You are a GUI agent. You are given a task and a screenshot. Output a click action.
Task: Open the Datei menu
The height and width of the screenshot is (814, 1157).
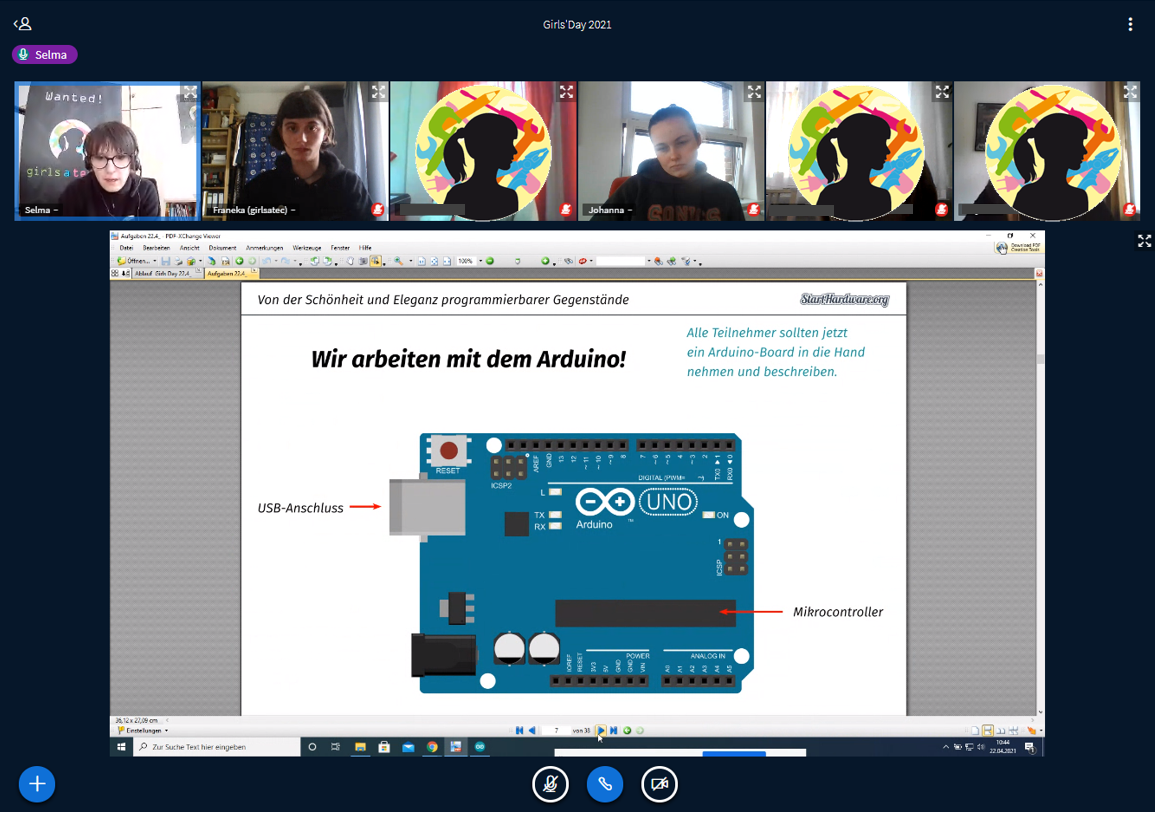point(126,248)
